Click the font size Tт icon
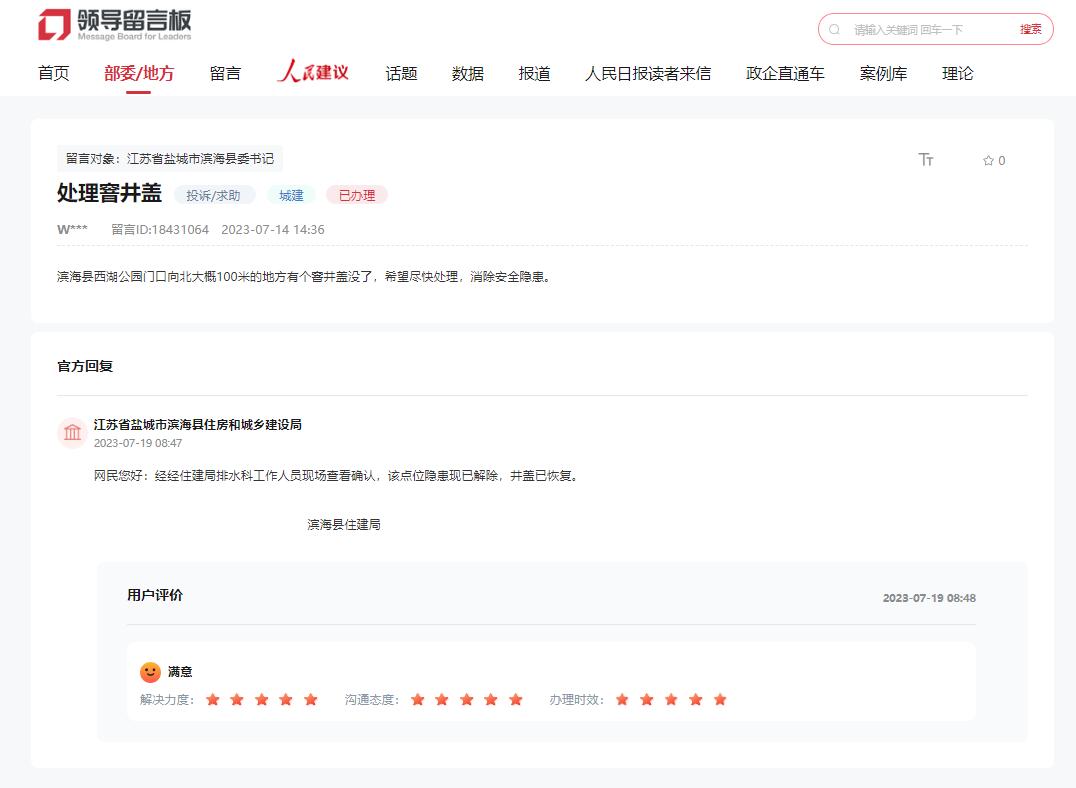Screen dimensions: 1076x788 [926, 160]
